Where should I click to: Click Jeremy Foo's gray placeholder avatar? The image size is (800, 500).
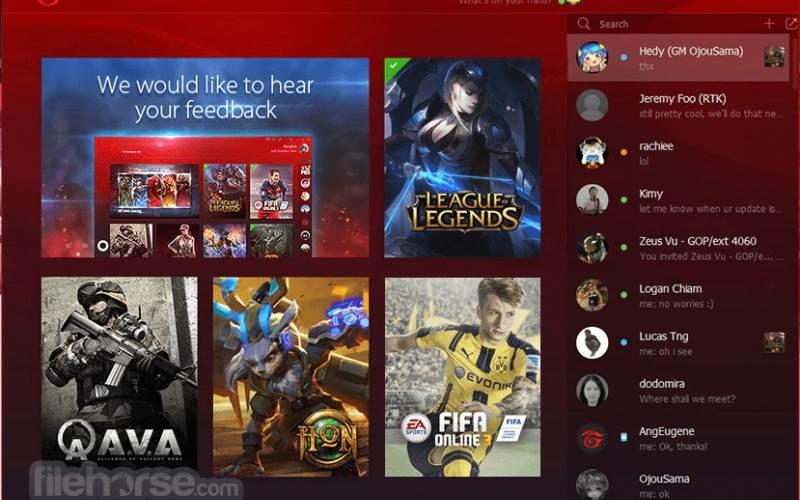point(592,105)
